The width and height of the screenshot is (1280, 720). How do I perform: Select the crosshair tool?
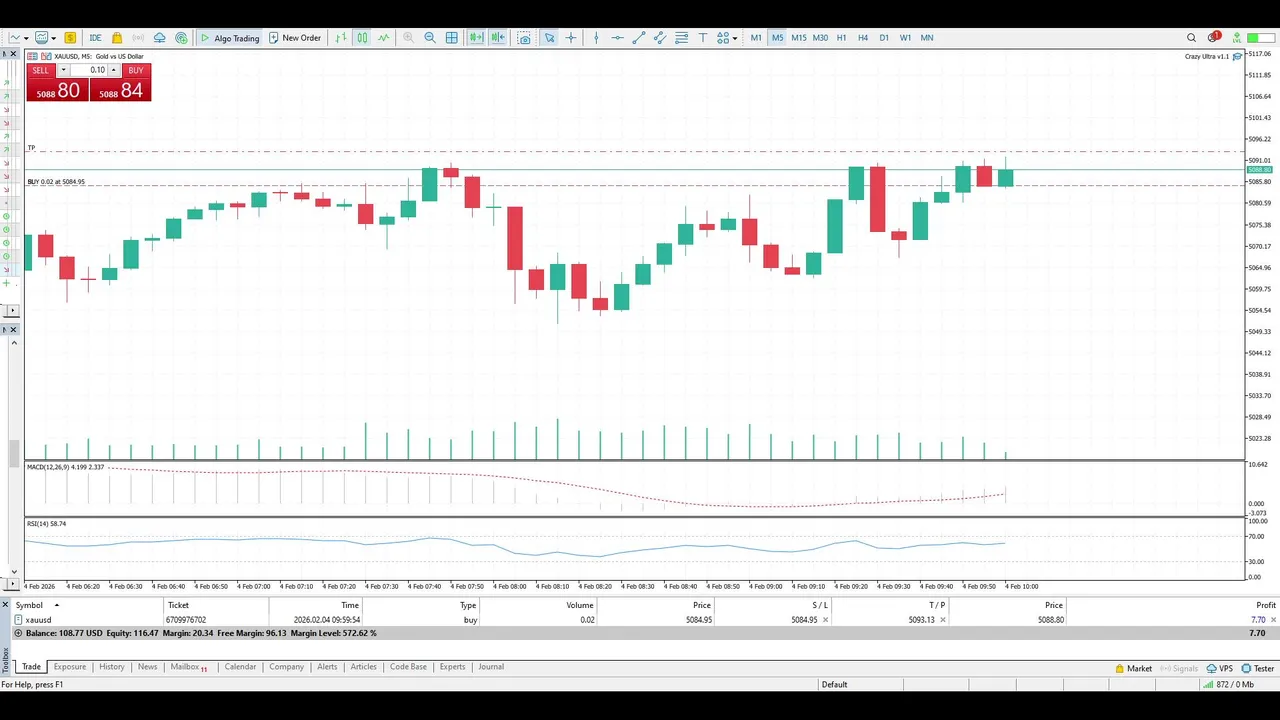571,38
